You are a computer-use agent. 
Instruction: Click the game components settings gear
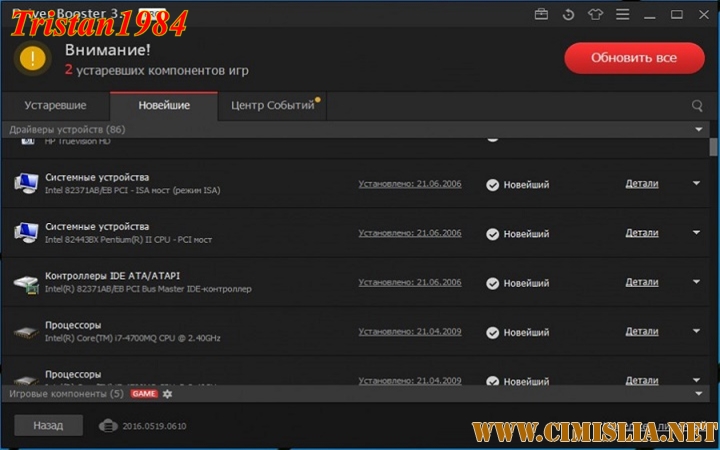(168, 394)
